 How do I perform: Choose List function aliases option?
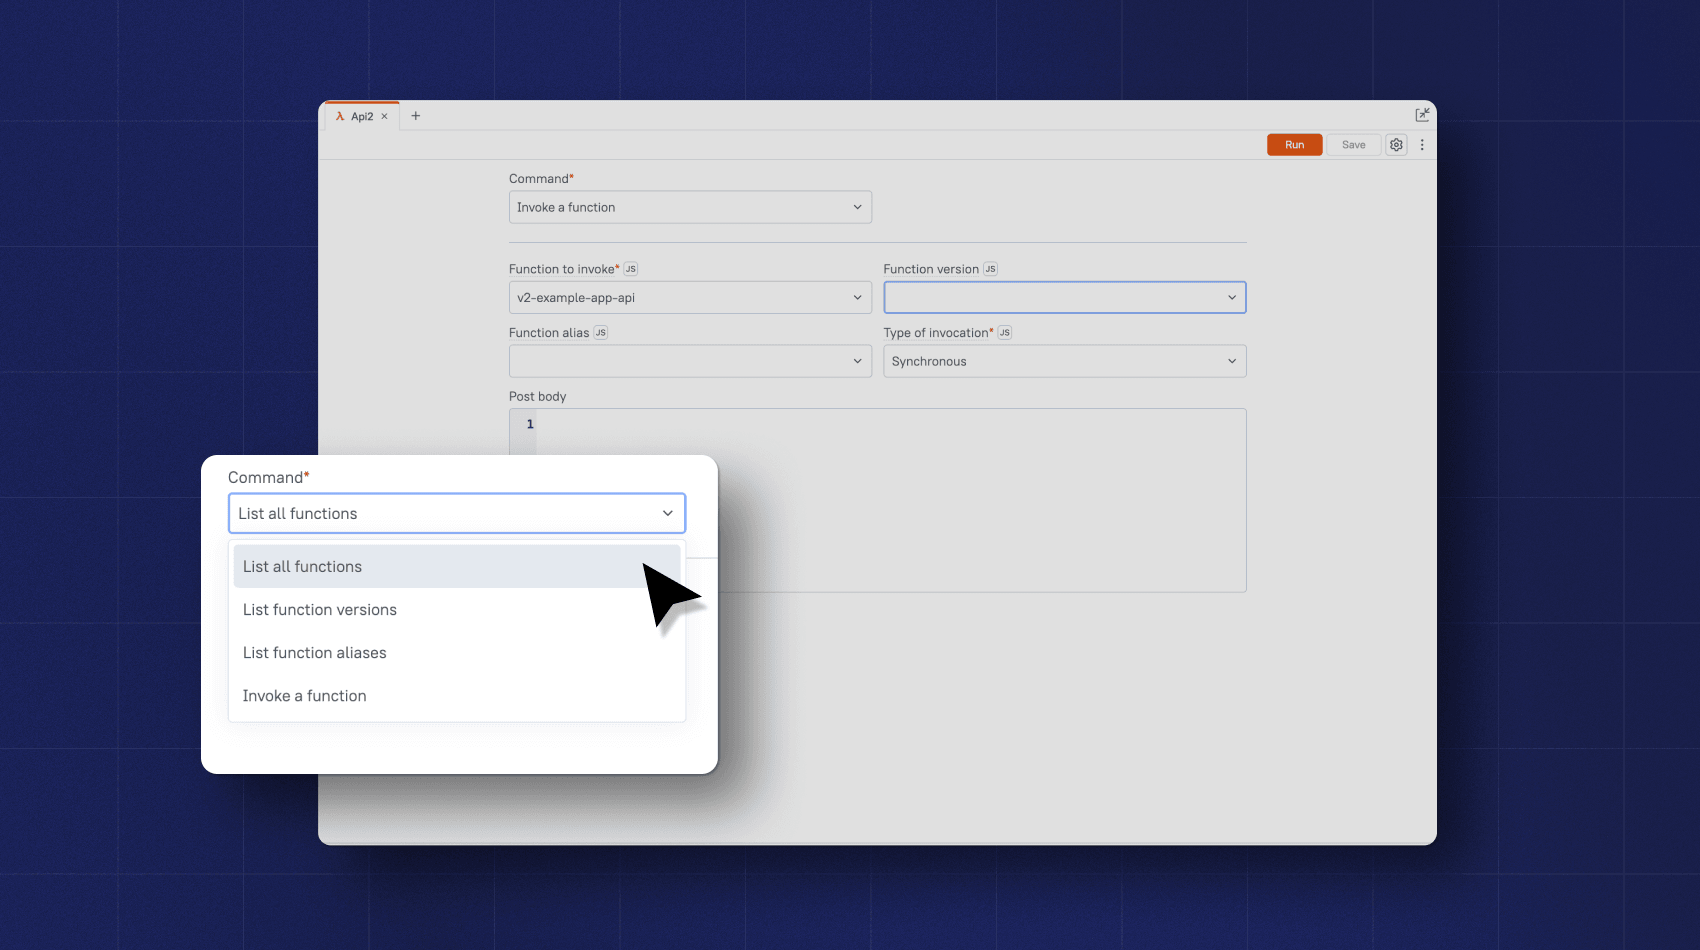point(314,652)
